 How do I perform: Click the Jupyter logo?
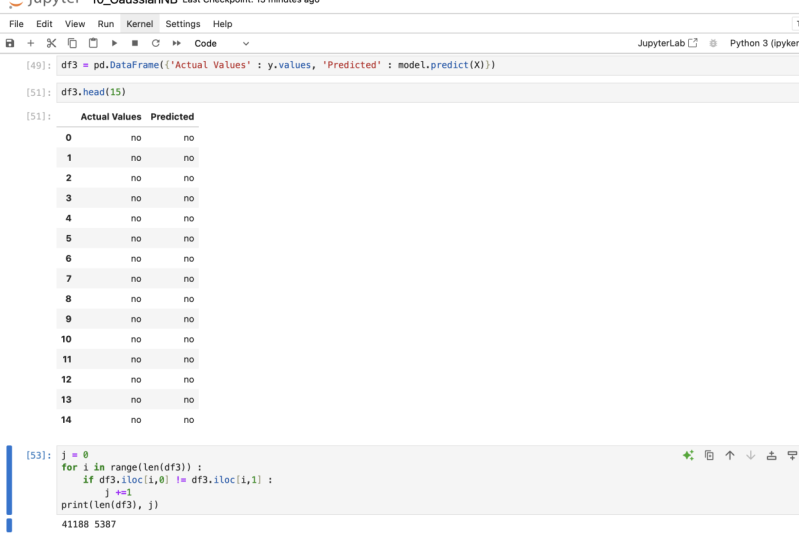(45, 3)
